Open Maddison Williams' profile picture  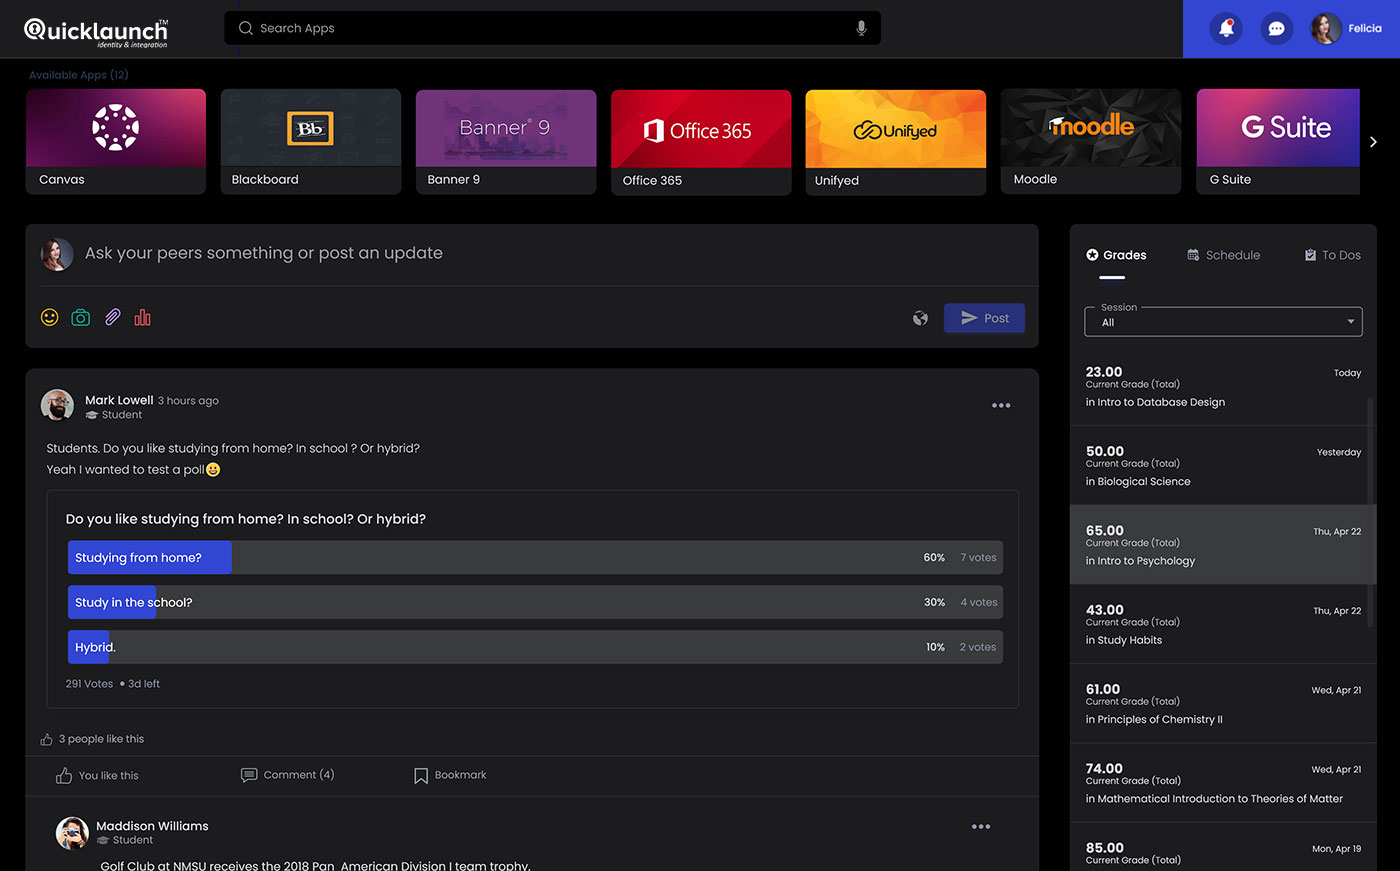72,832
